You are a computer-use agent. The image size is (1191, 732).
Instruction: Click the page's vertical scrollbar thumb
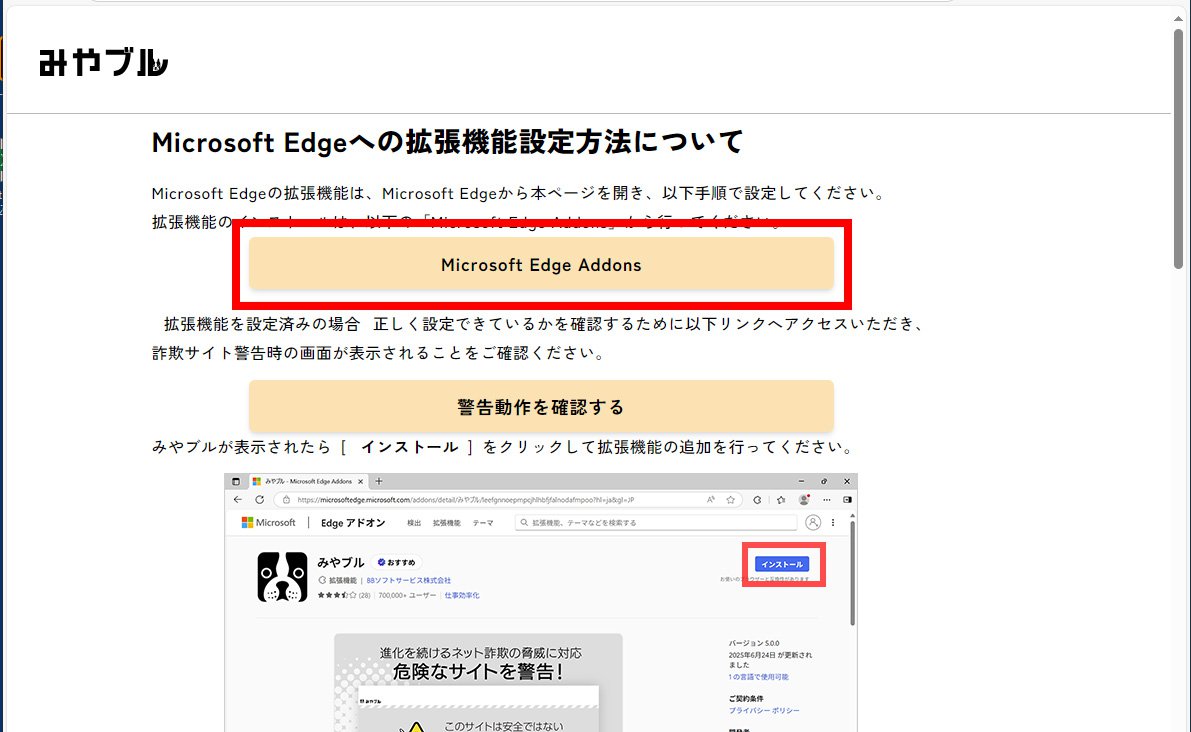1178,148
